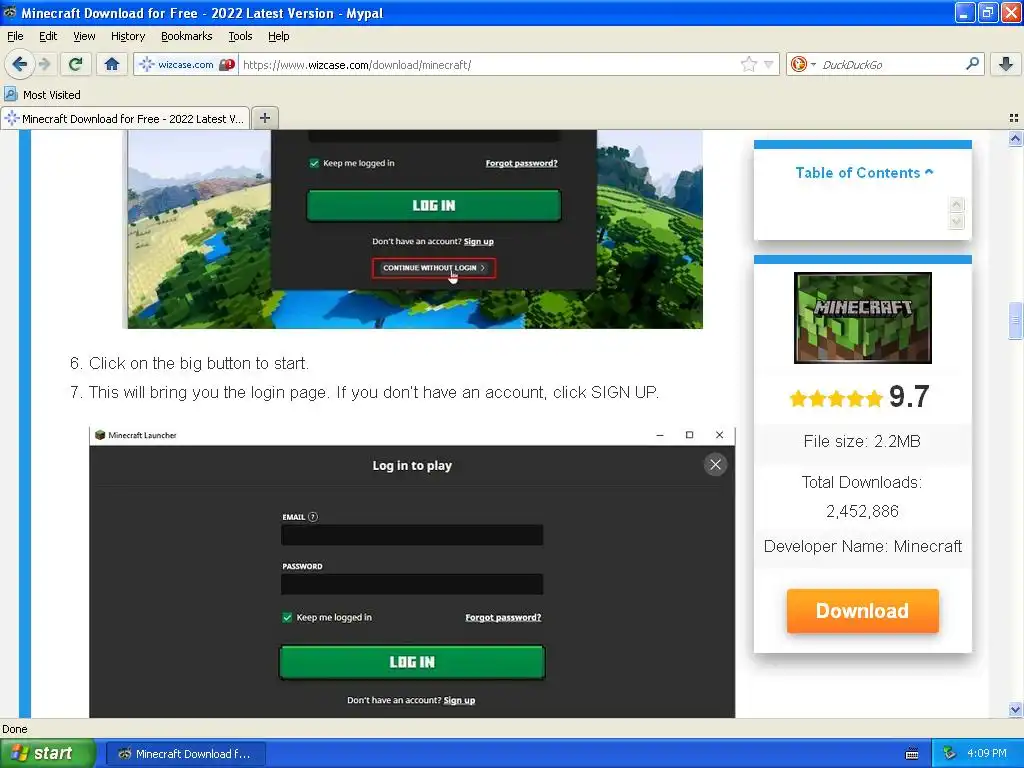Image resolution: width=1024 pixels, height=768 pixels.
Task: Go back one page with back arrow
Action: coord(20,64)
